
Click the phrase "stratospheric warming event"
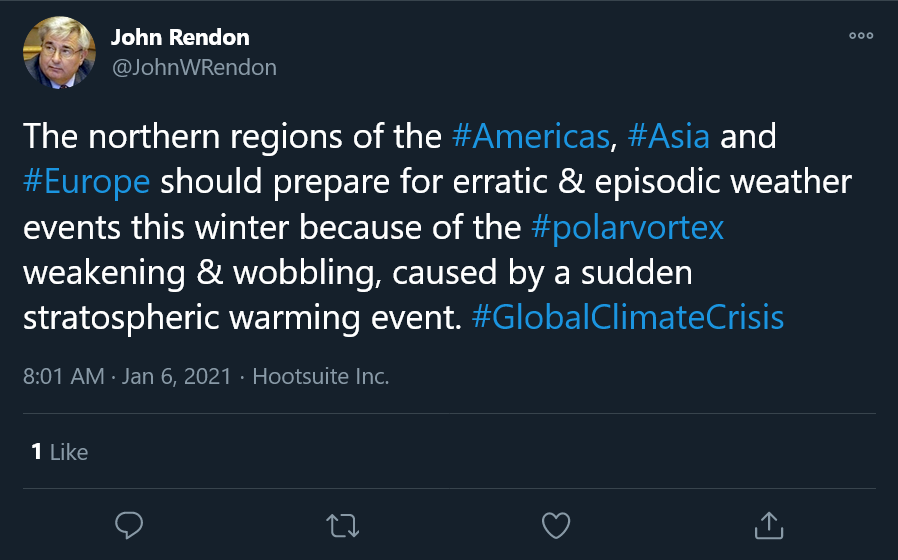click(240, 317)
